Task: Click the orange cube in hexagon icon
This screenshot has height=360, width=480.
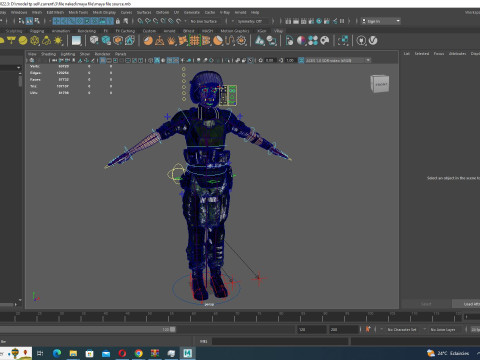Action: point(118,41)
